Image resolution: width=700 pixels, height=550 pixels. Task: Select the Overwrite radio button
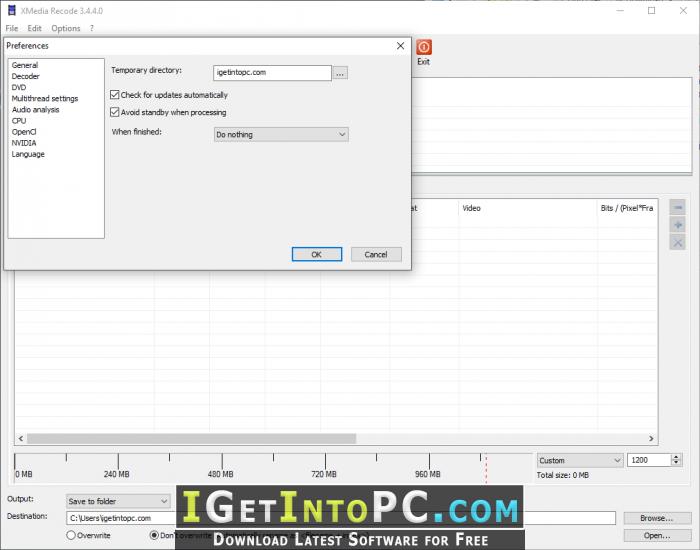[71, 535]
